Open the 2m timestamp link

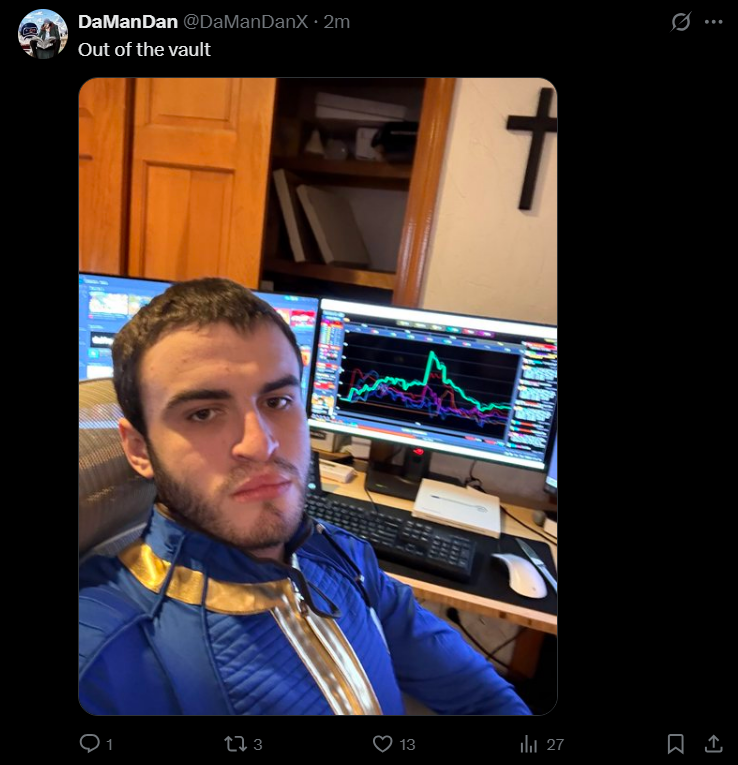pos(337,21)
